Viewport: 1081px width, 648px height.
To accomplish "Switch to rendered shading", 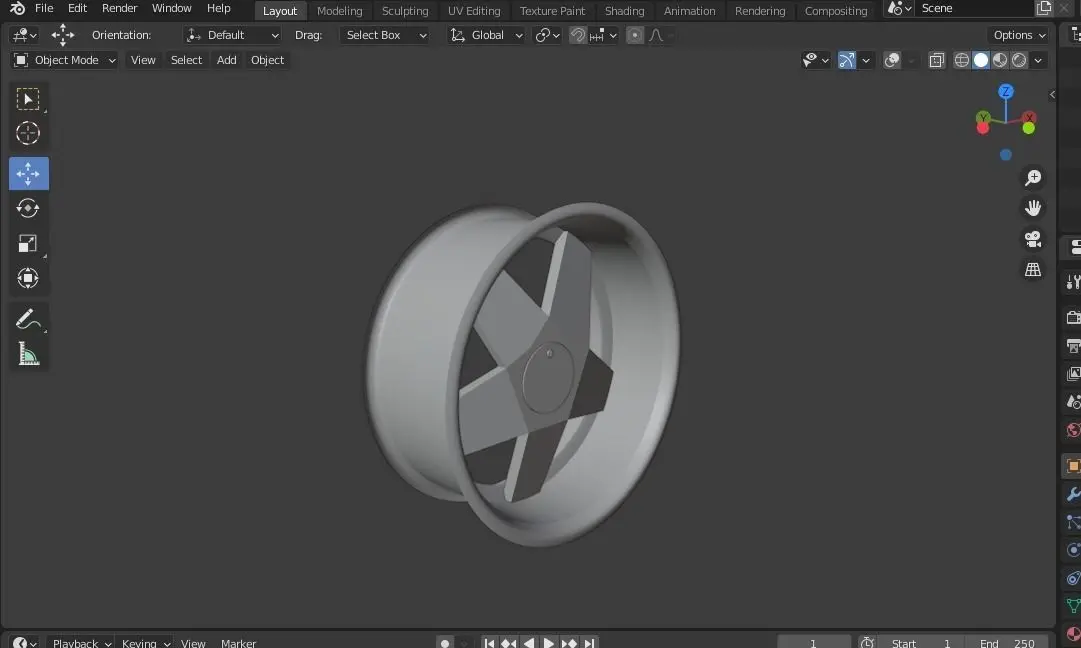I will click(1019, 60).
